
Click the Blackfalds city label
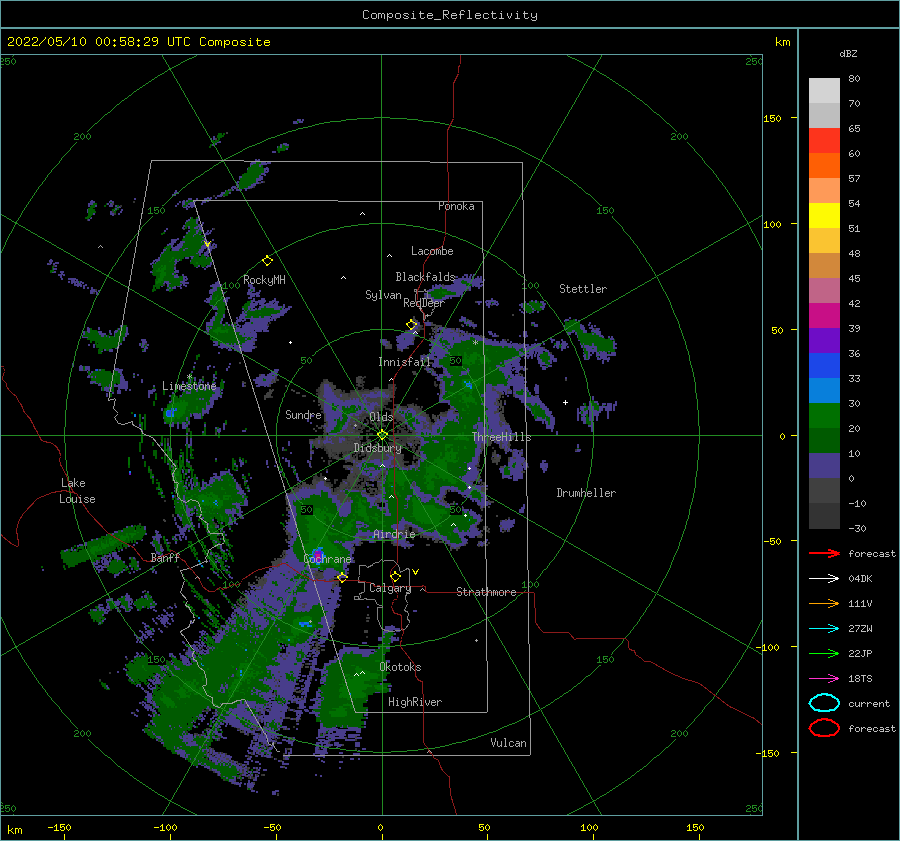(x=425, y=277)
